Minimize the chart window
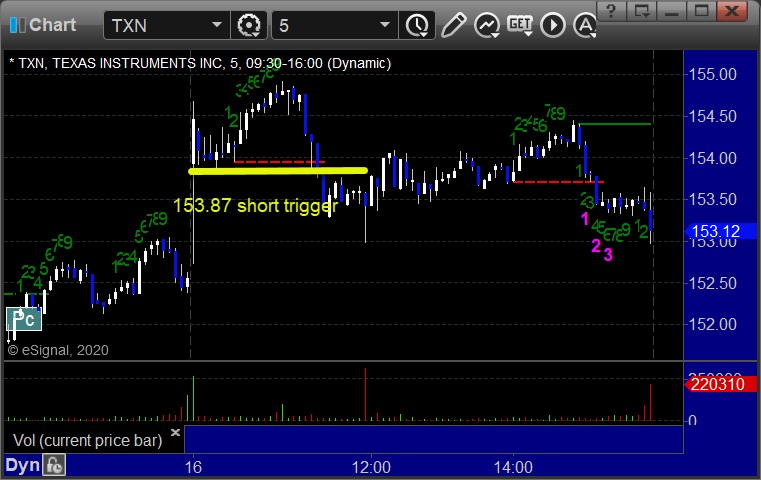The height and width of the screenshot is (480, 761). [x=672, y=11]
